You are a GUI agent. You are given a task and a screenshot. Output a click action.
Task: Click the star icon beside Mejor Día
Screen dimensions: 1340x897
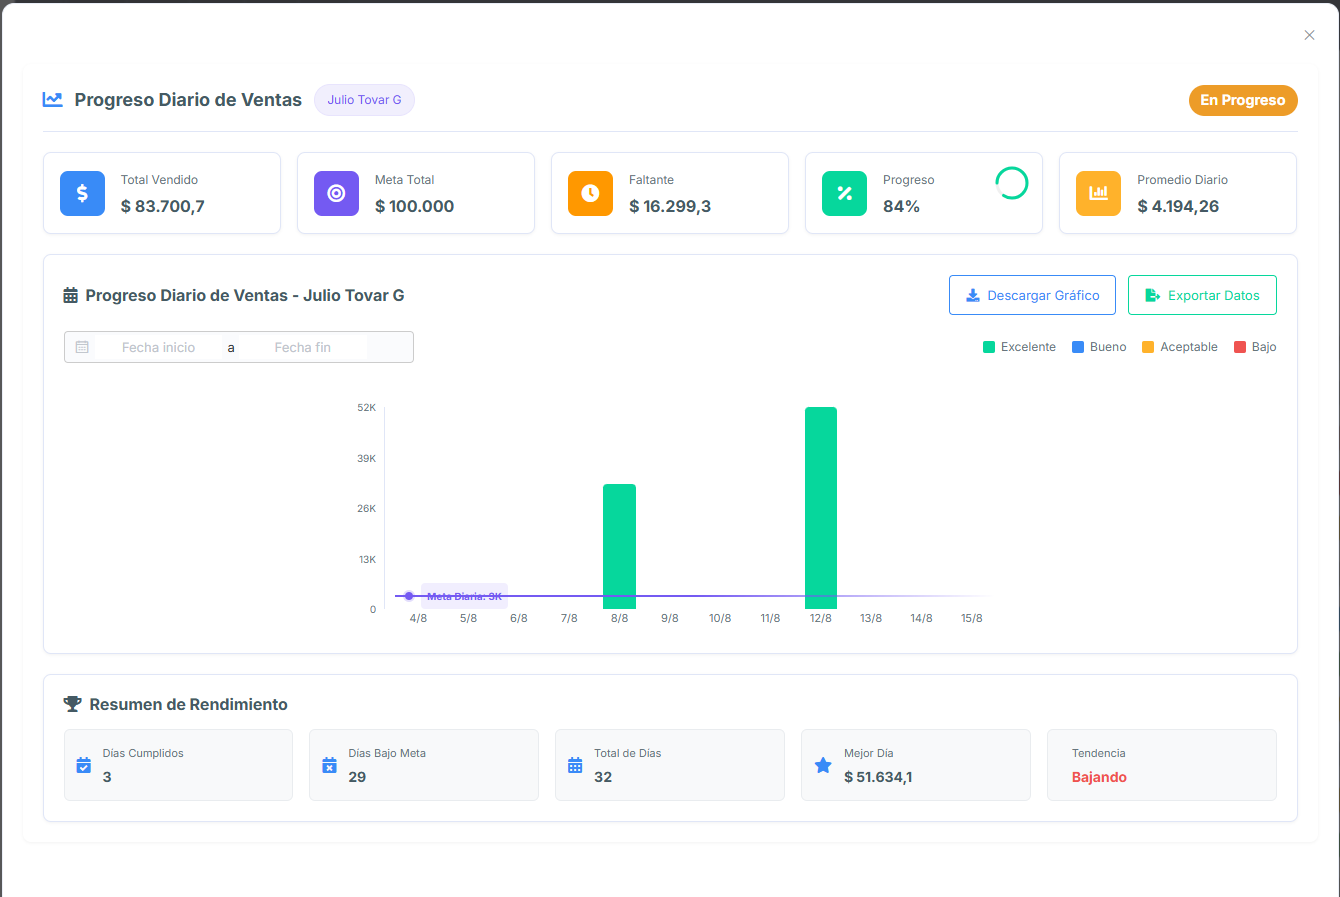pos(823,766)
